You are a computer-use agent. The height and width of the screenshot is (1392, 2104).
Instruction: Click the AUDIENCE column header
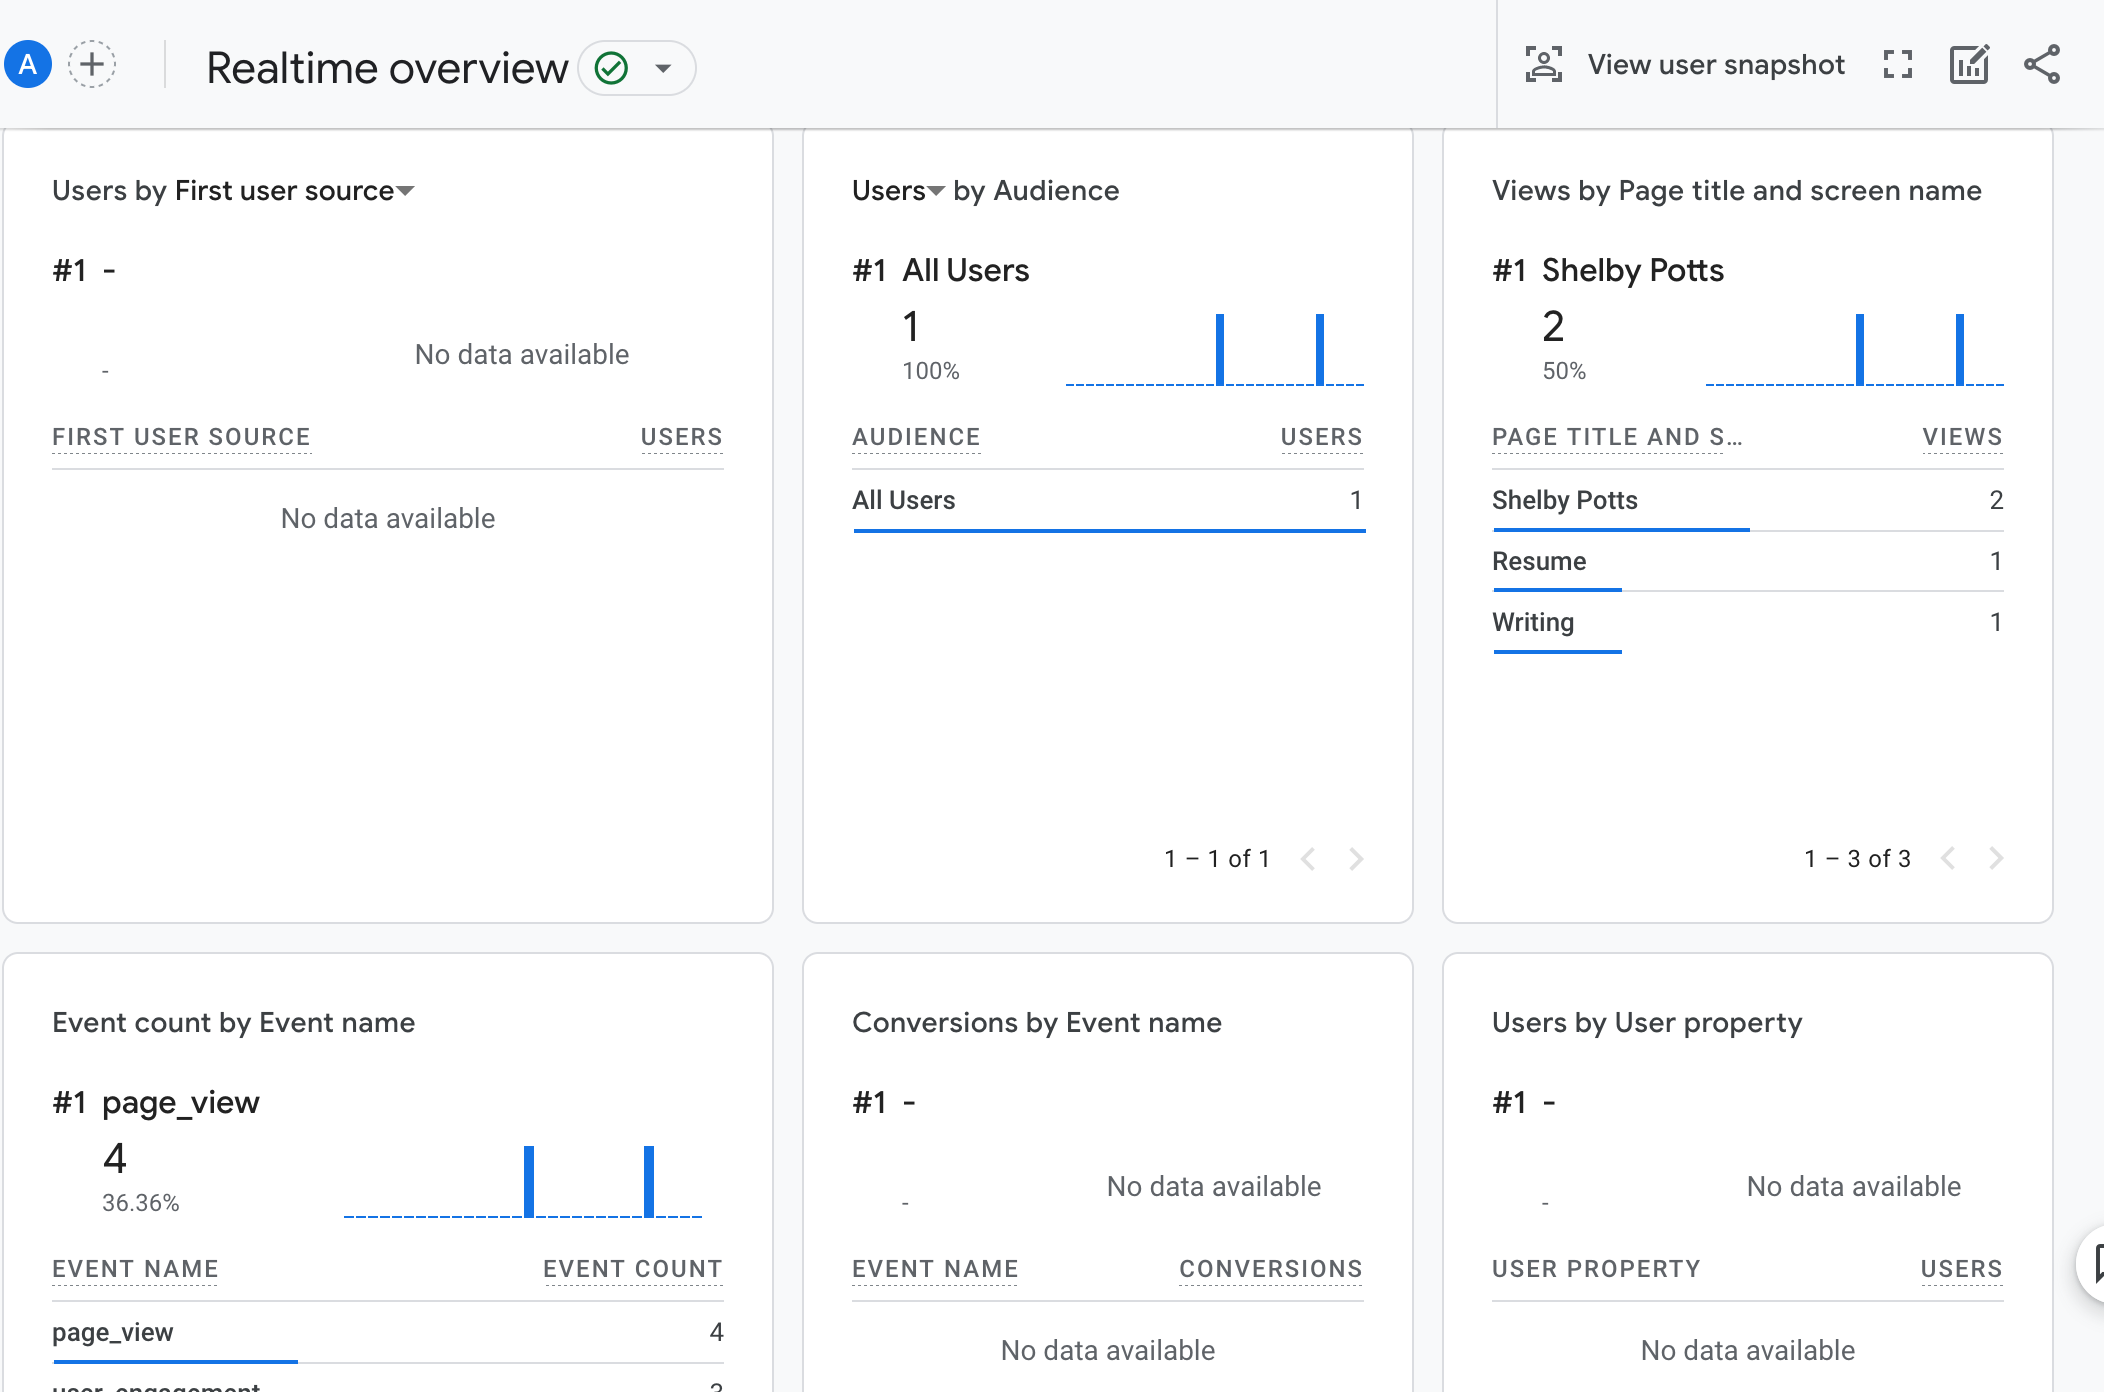[x=916, y=437]
